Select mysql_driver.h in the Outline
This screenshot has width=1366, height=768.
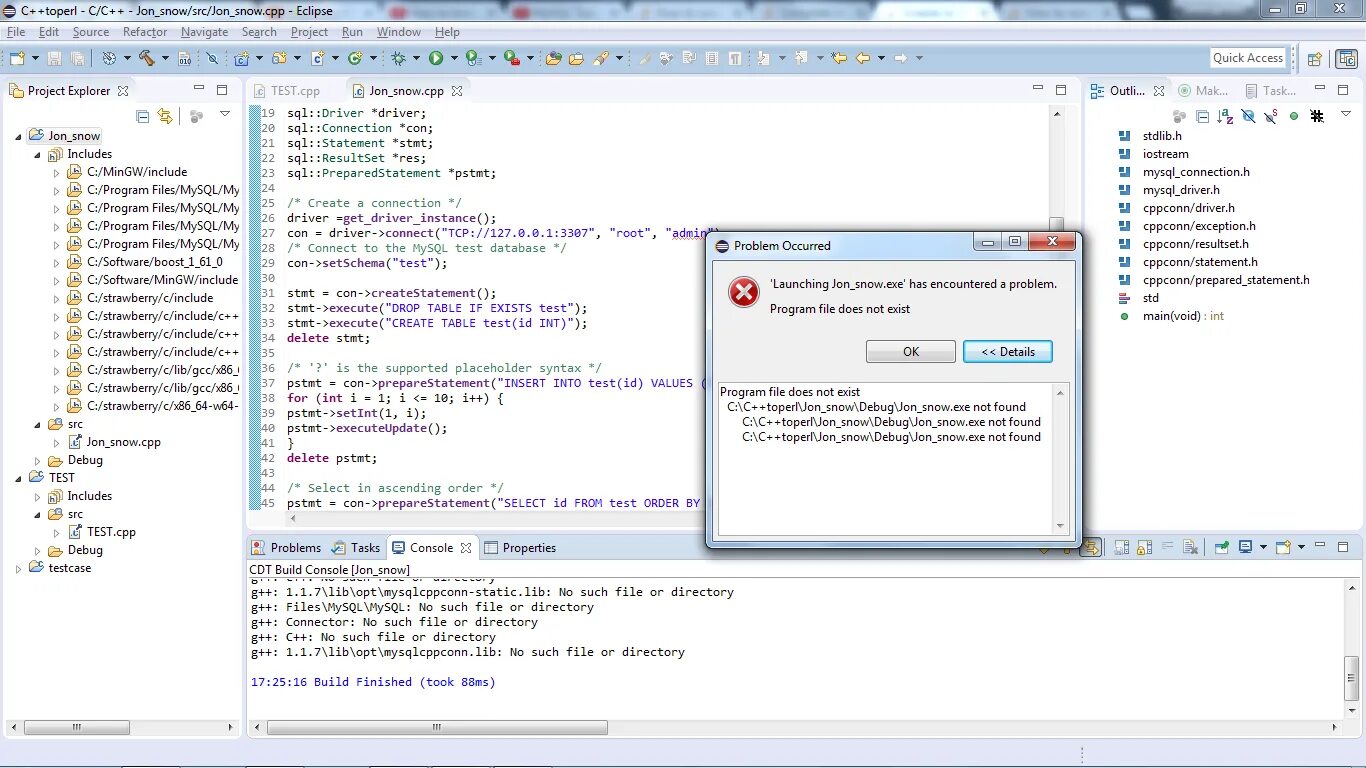1169,190
